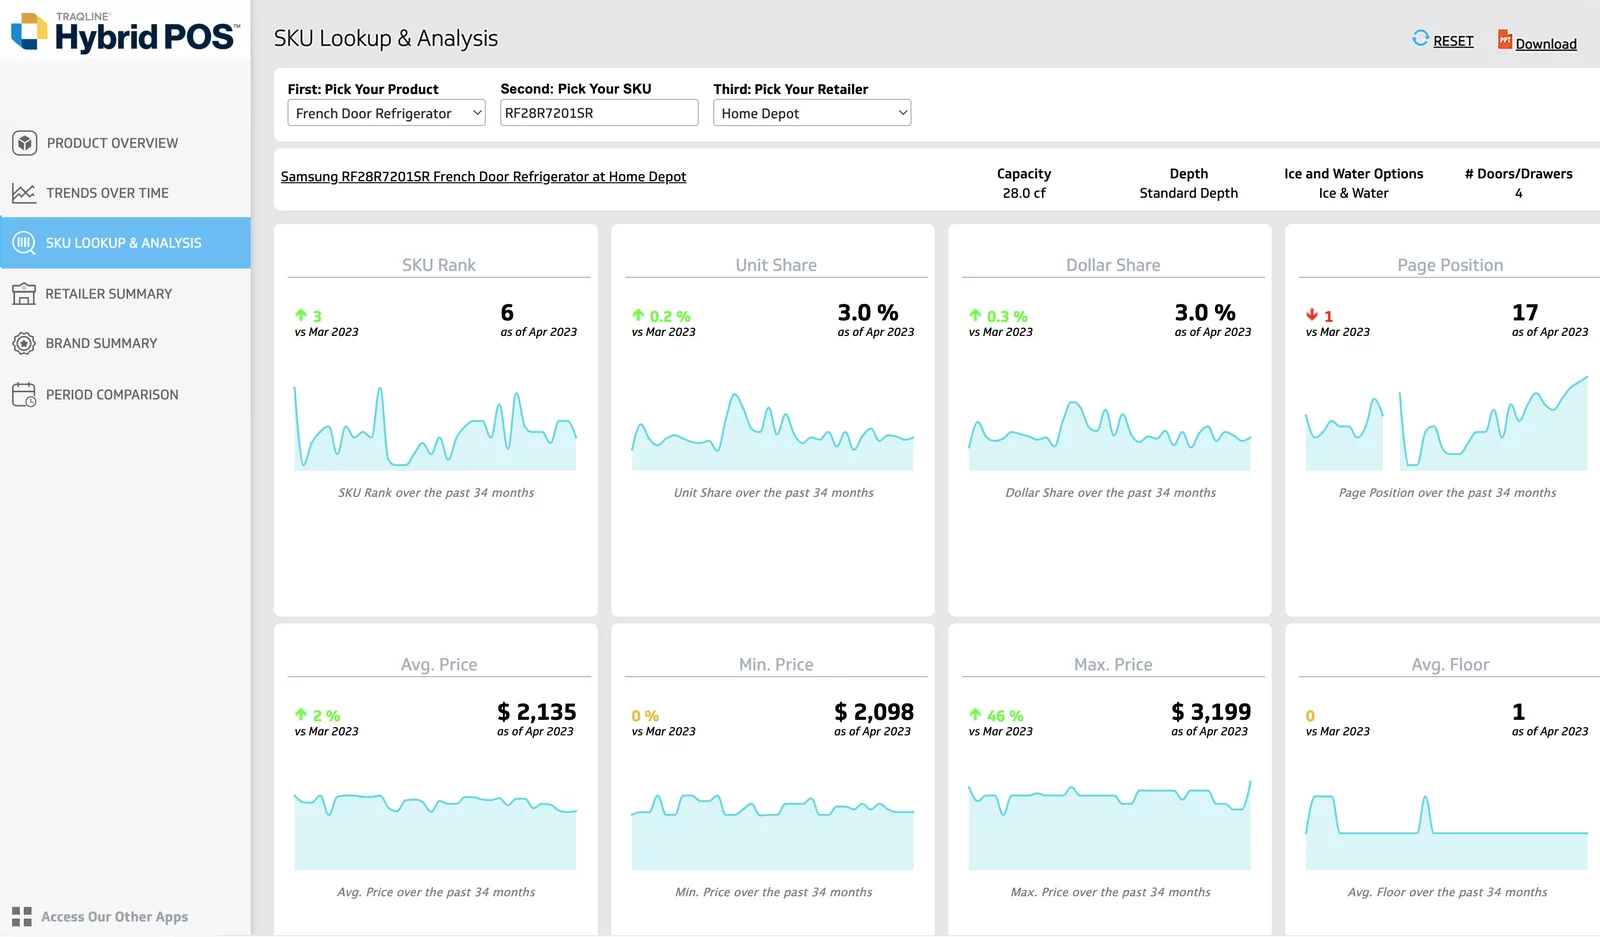
Task: Click the 46 % change in Max. Price
Action: coord(1005,716)
